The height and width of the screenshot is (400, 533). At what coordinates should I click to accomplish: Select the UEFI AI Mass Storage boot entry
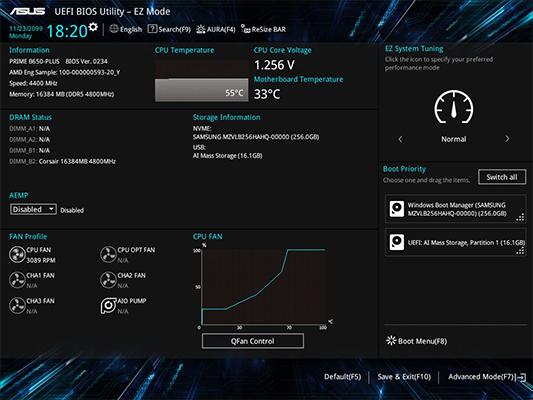click(455, 242)
